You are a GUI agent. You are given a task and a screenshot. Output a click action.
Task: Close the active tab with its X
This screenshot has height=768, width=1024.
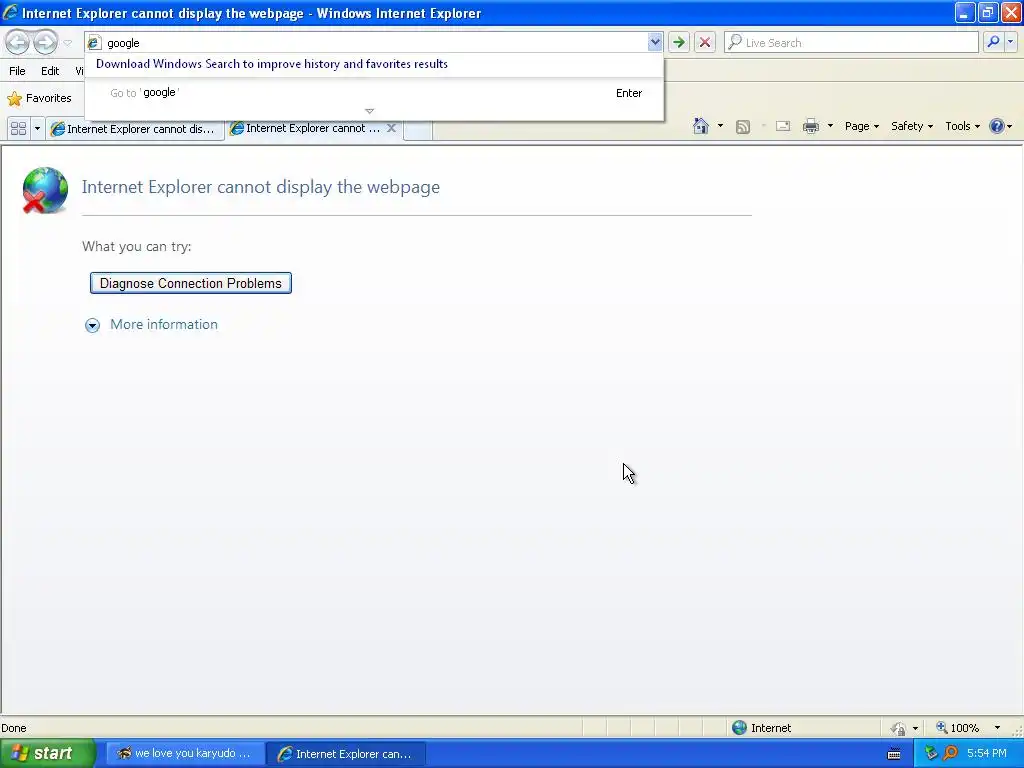pyautogui.click(x=391, y=128)
